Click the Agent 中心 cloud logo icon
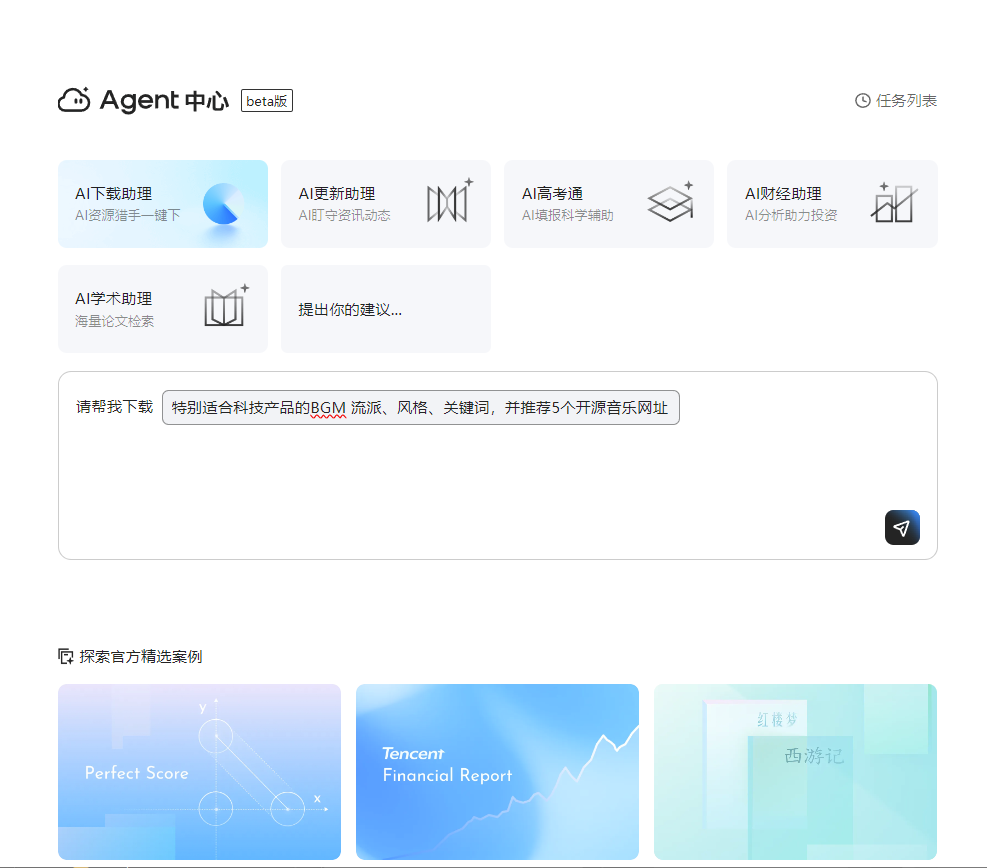 [x=75, y=101]
